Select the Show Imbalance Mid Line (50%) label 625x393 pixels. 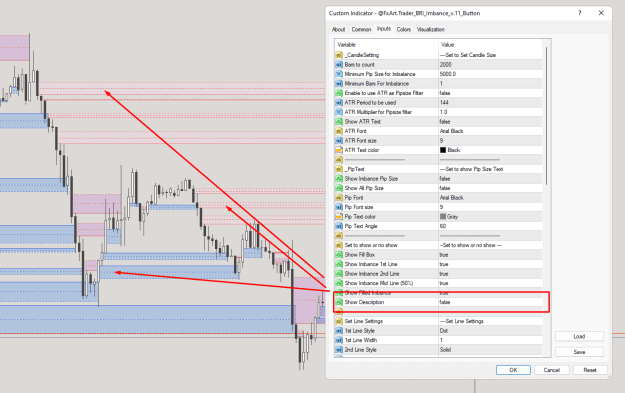tap(379, 283)
